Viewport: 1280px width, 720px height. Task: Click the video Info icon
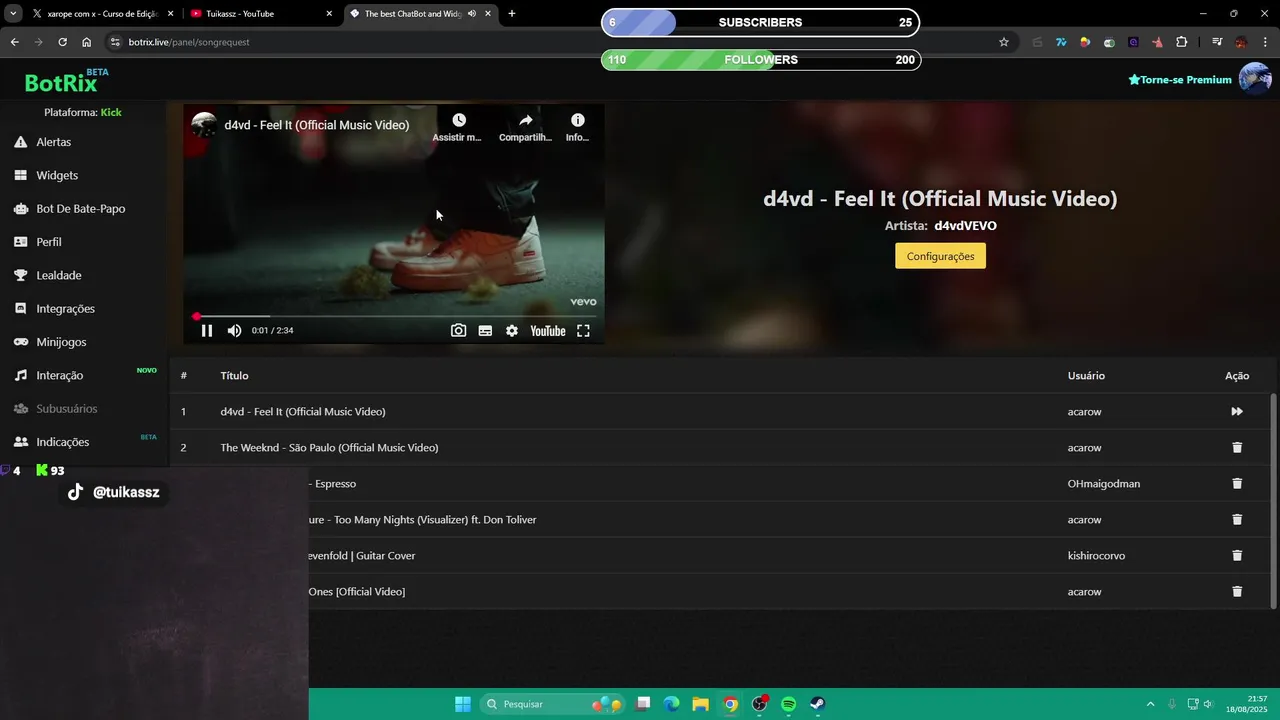[x=577, y=120]
